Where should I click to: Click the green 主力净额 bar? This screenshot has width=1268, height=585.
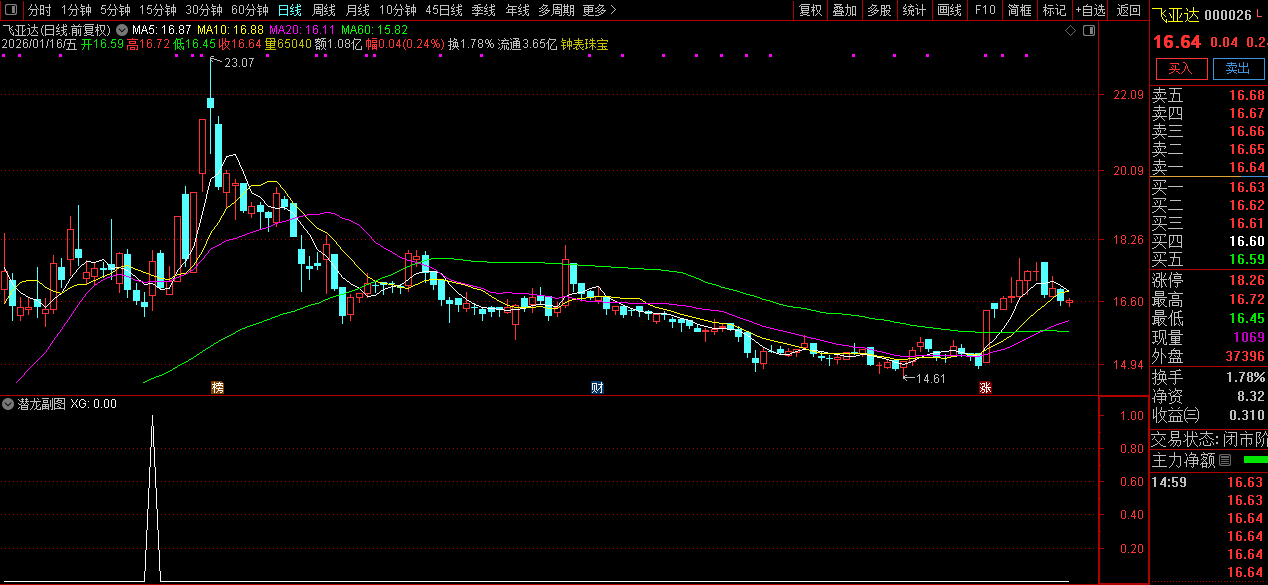tap(1253, 460)
